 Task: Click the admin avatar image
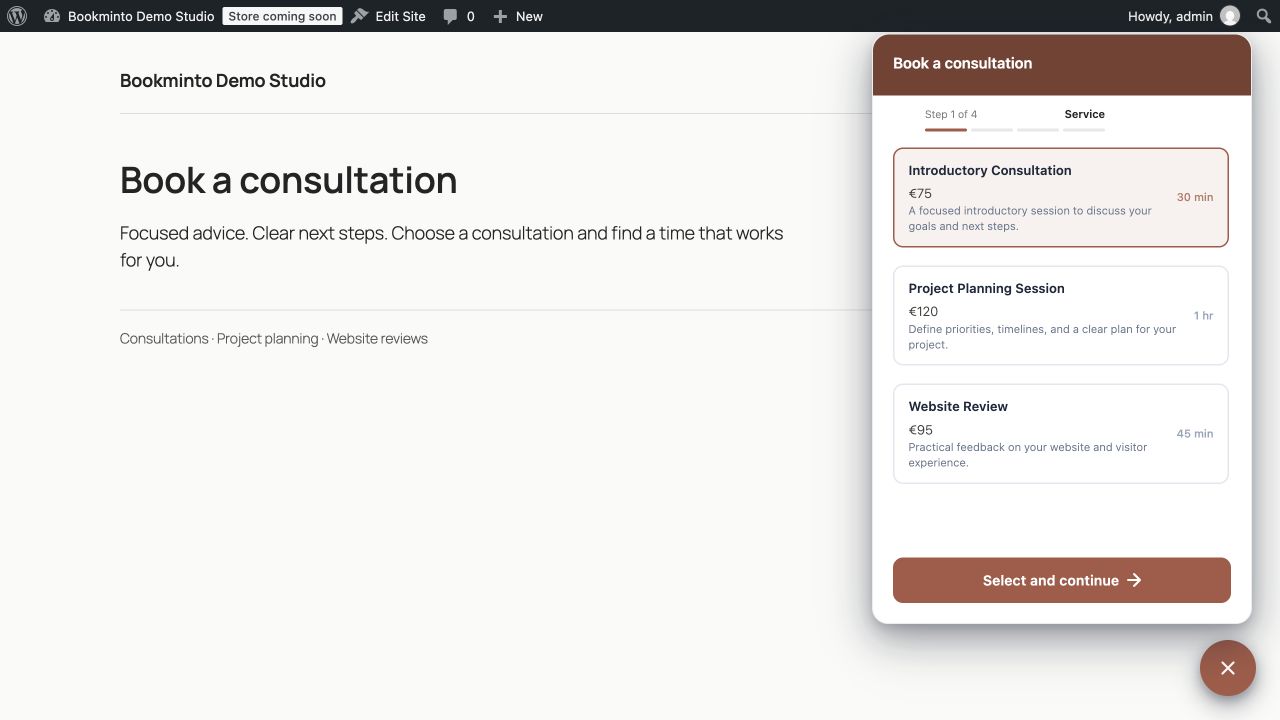[1230, 16]
